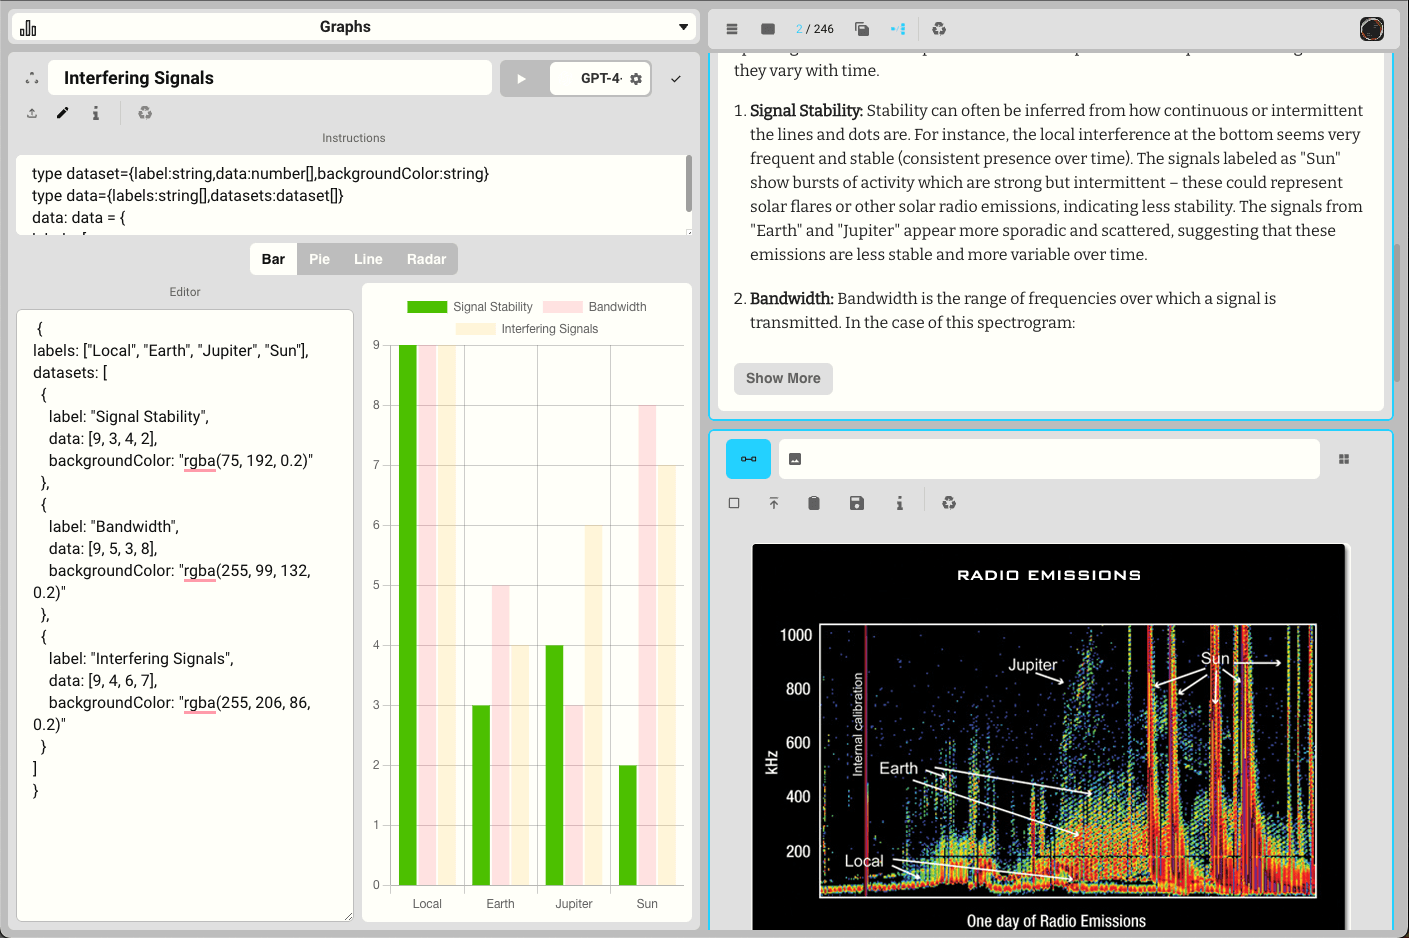Click the 2 / 246 page counter
Viewport: 1409px width, 938px height.
[815, 29]
